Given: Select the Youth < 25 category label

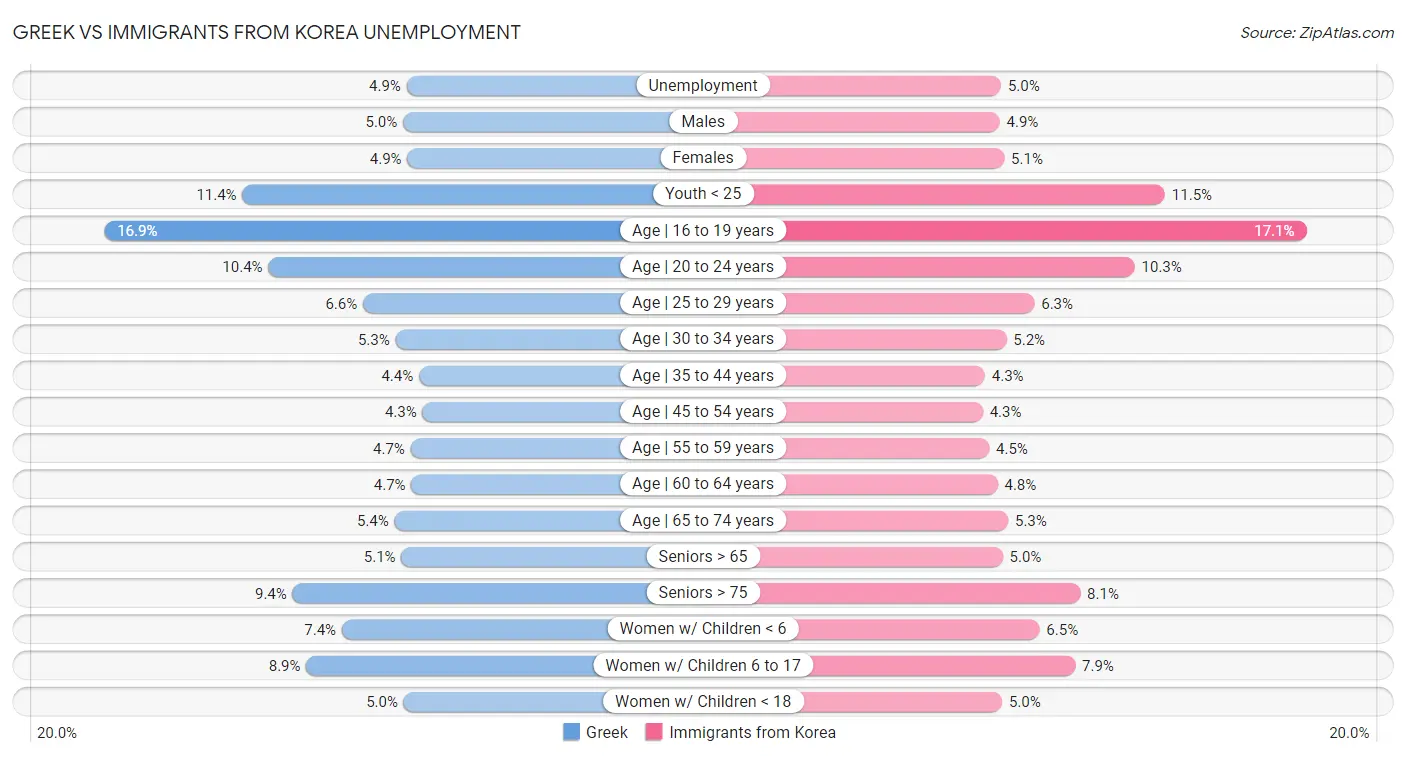Looking at the screenshot, I should coord(703,194).
